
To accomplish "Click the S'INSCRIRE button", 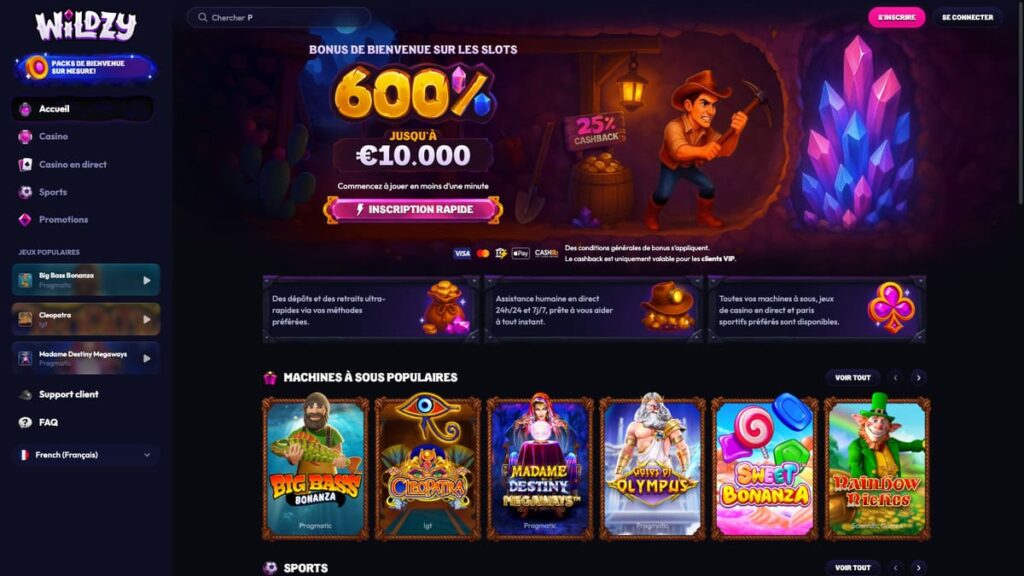I will click(896, 18).
